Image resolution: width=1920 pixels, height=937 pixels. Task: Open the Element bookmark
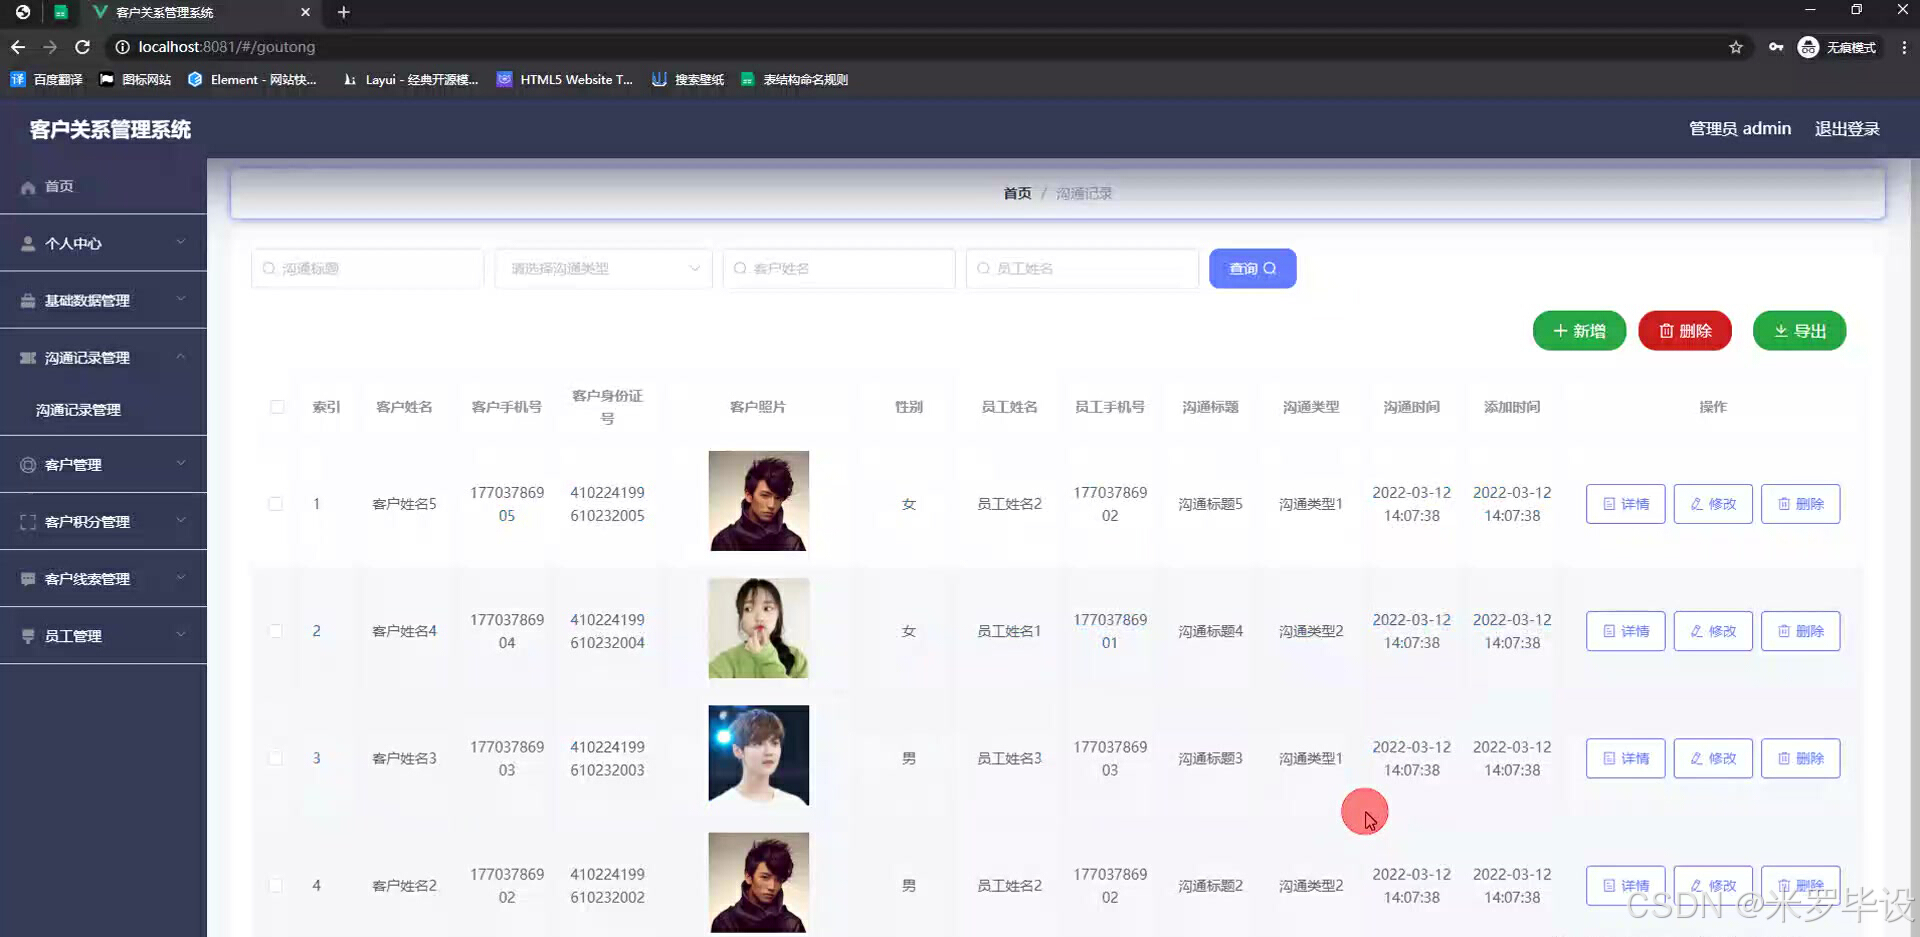click(252, 79)
